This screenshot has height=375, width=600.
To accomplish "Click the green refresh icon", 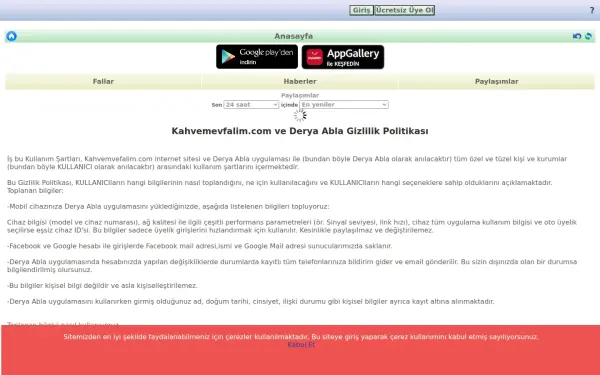I will [588, 36].
